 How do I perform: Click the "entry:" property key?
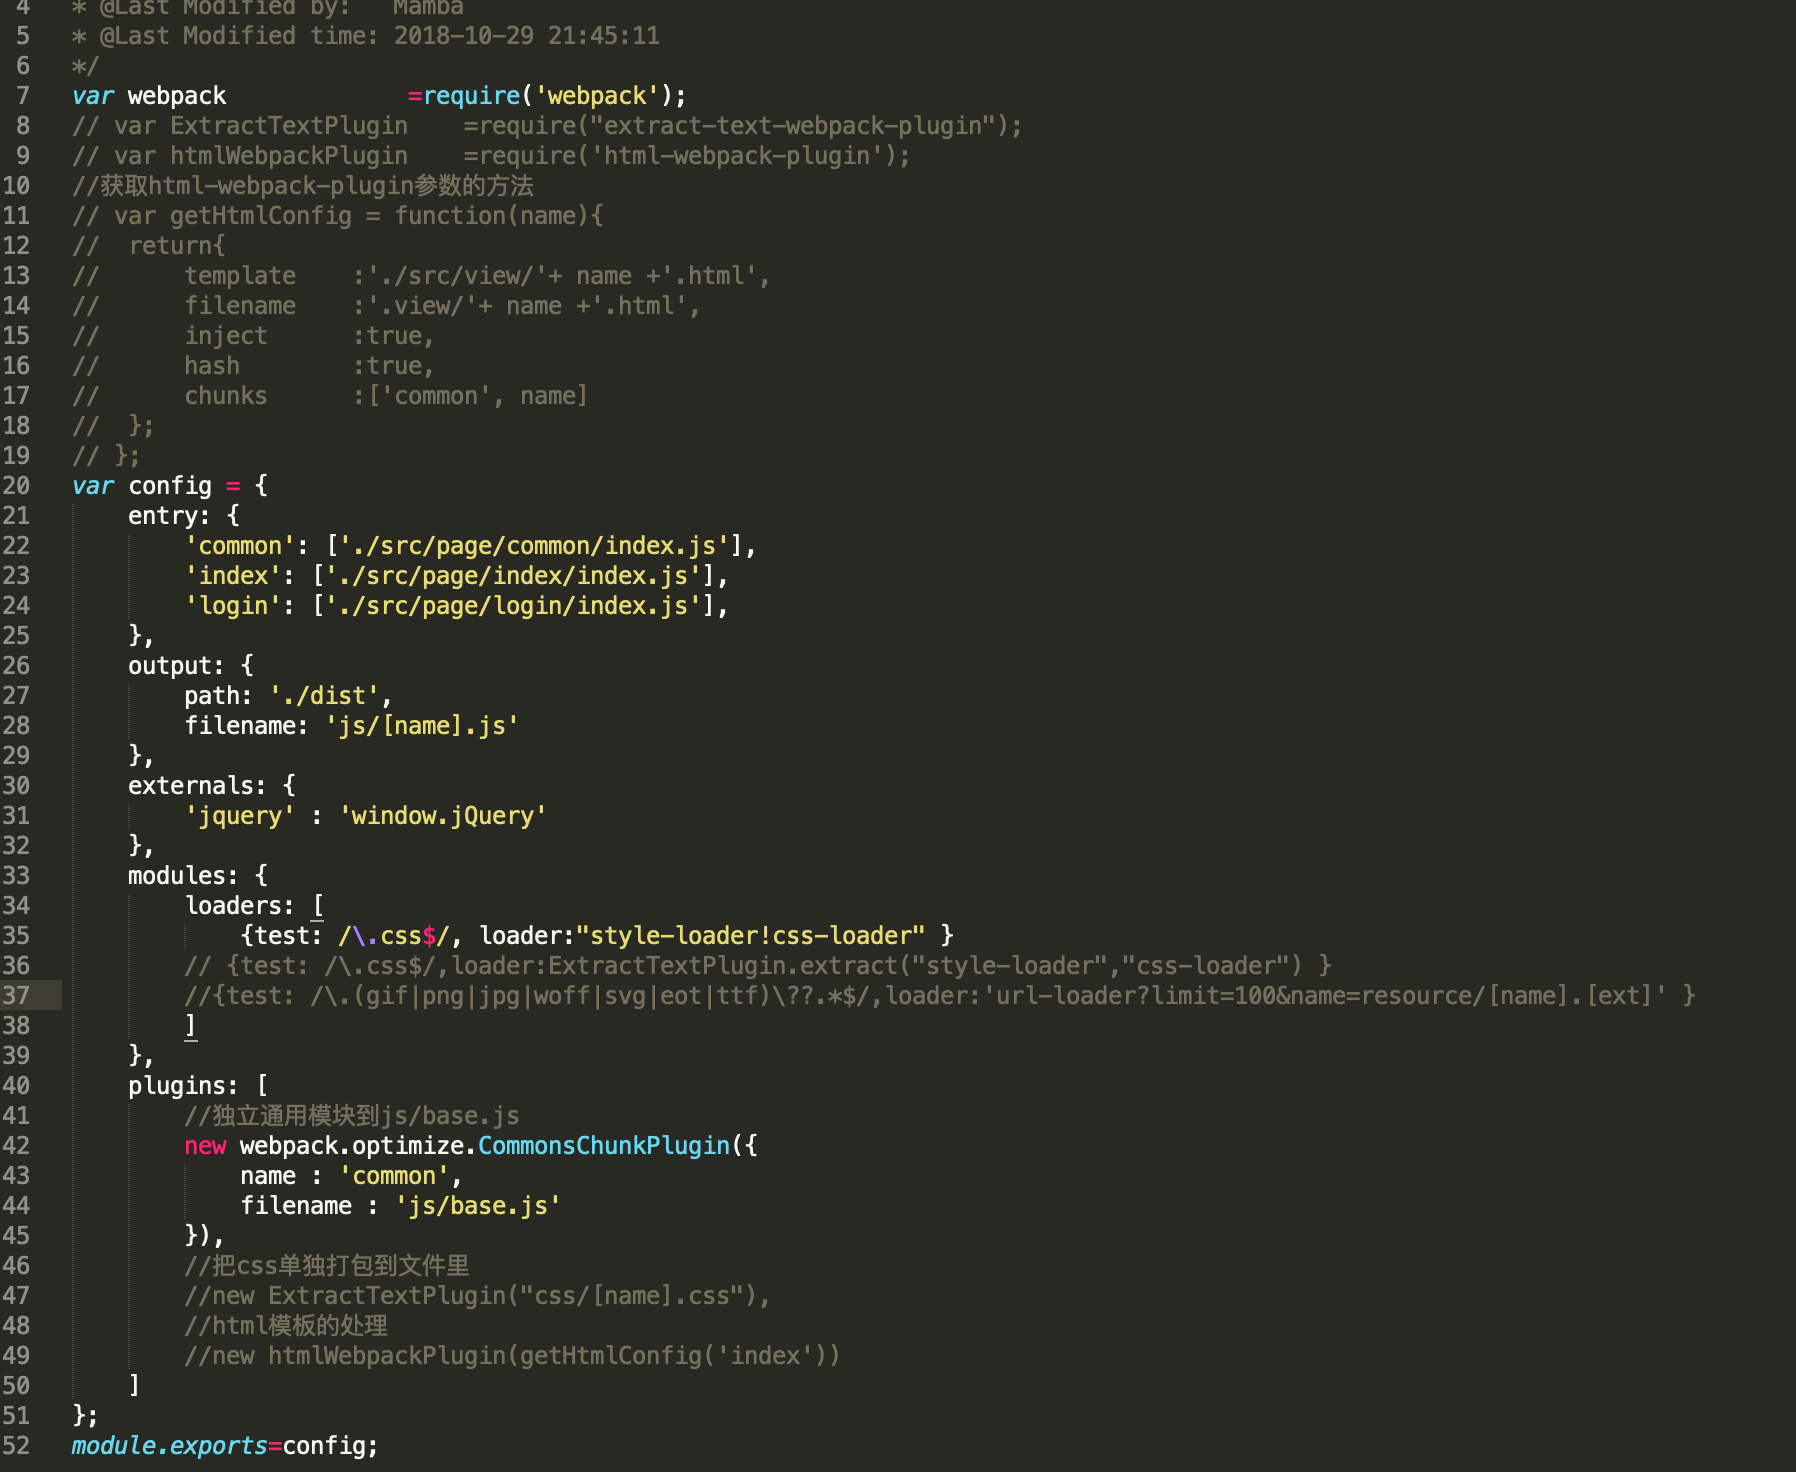tap(170, 516)
